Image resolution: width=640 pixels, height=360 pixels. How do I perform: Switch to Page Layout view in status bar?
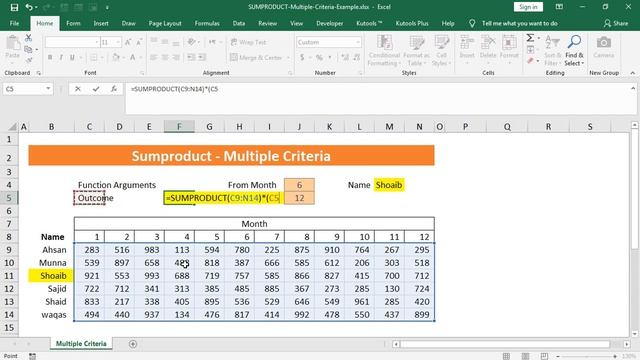(525, 356)
